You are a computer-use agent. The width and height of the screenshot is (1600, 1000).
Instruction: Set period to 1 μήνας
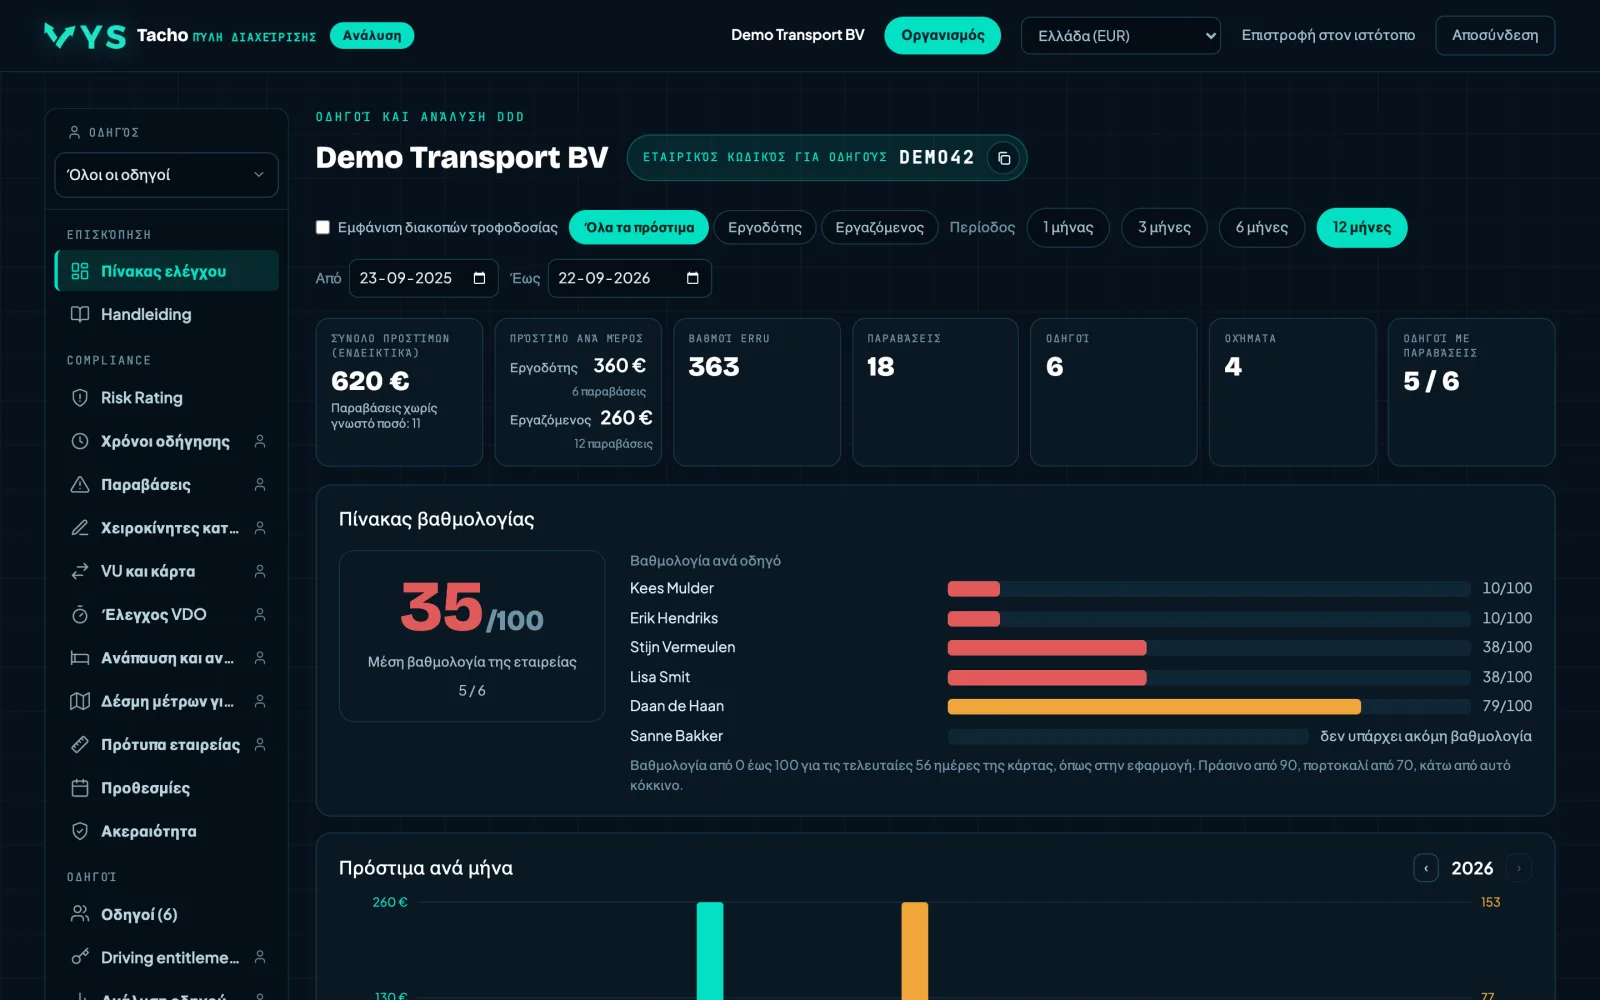point(1068,227)
